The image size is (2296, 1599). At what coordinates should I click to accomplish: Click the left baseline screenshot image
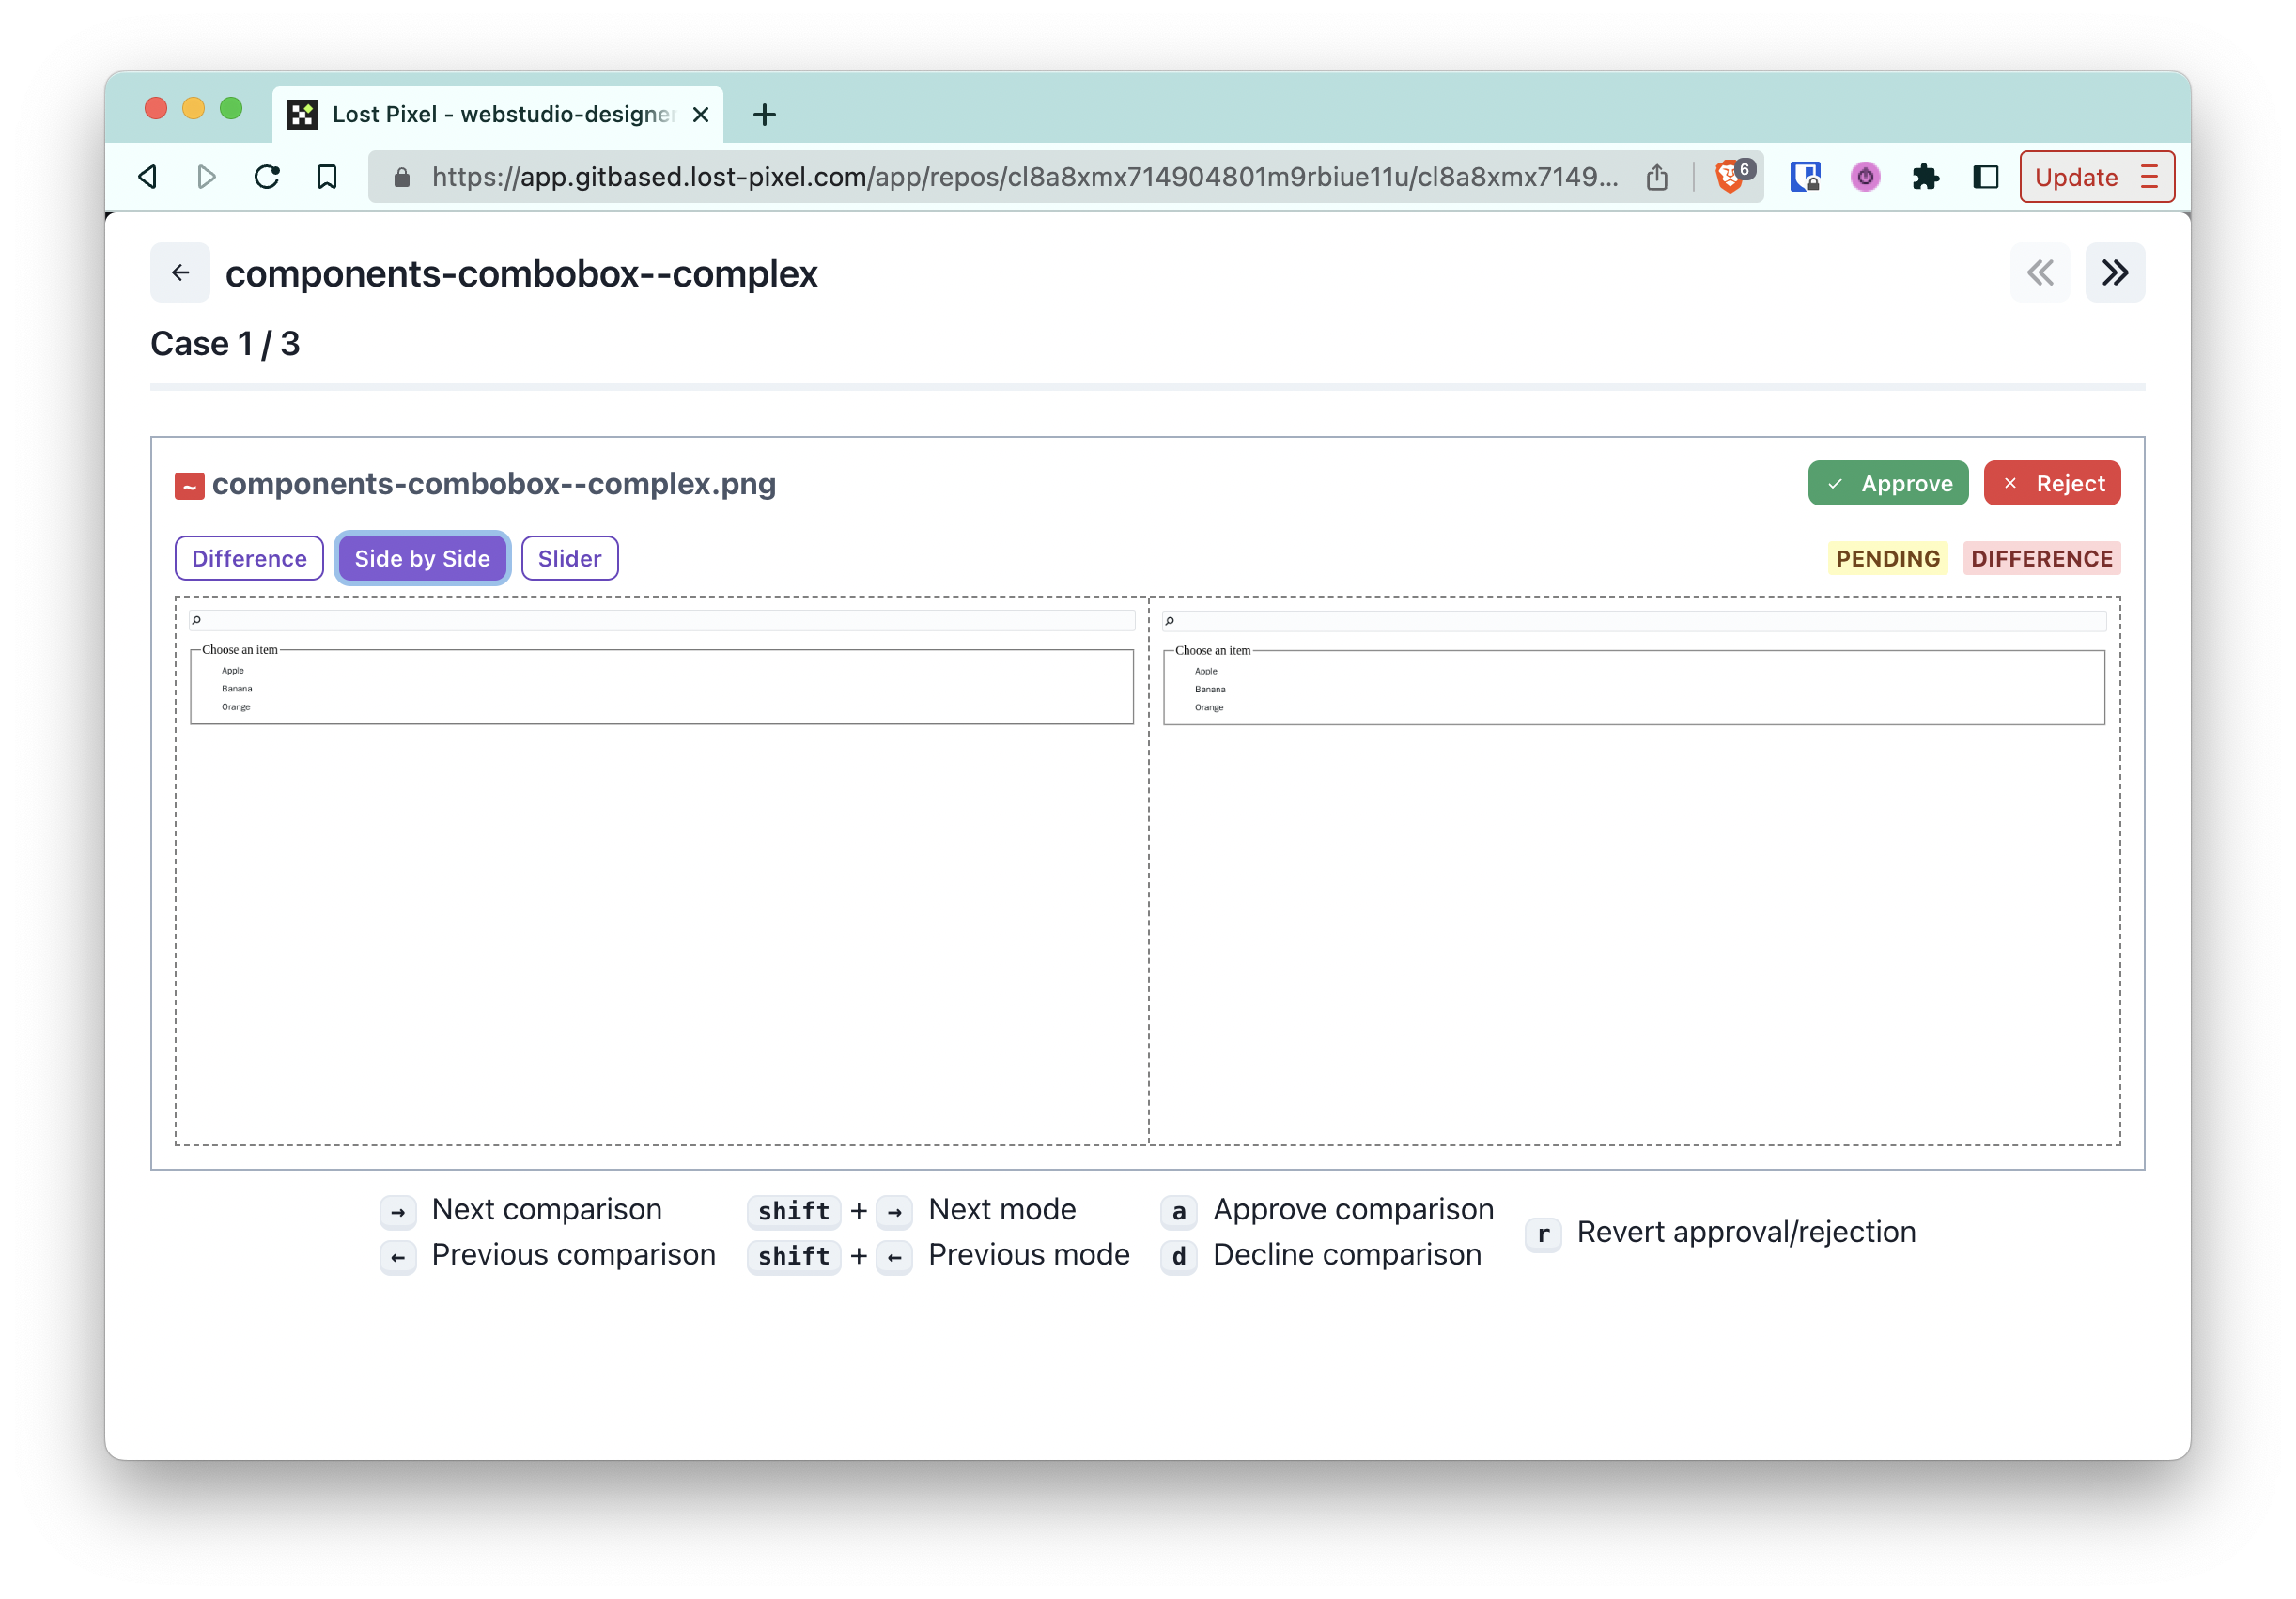click(x=661, y=870)
